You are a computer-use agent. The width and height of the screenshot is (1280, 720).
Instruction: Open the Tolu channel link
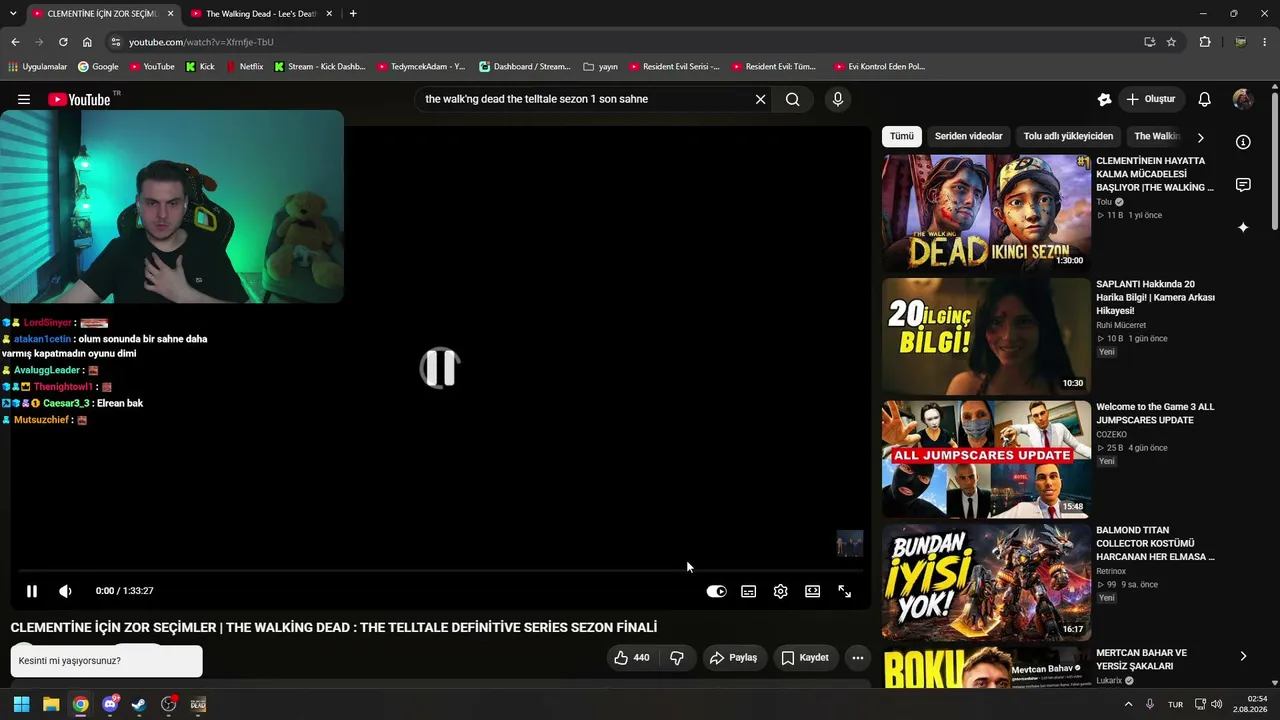click(x=1104, y=202)
